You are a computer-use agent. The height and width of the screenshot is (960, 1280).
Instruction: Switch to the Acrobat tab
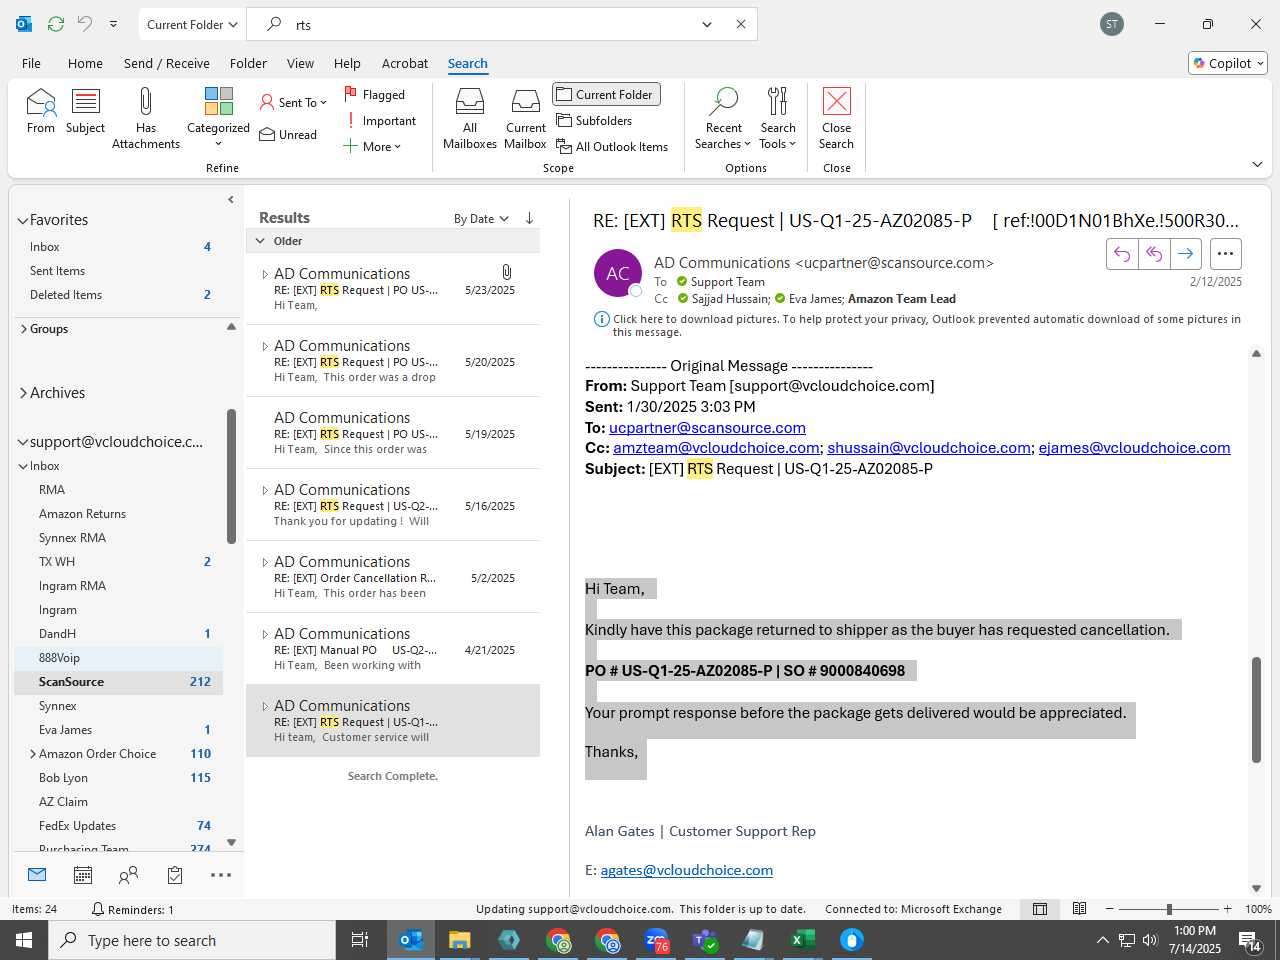pyautogui.click(x=405, y=63)
